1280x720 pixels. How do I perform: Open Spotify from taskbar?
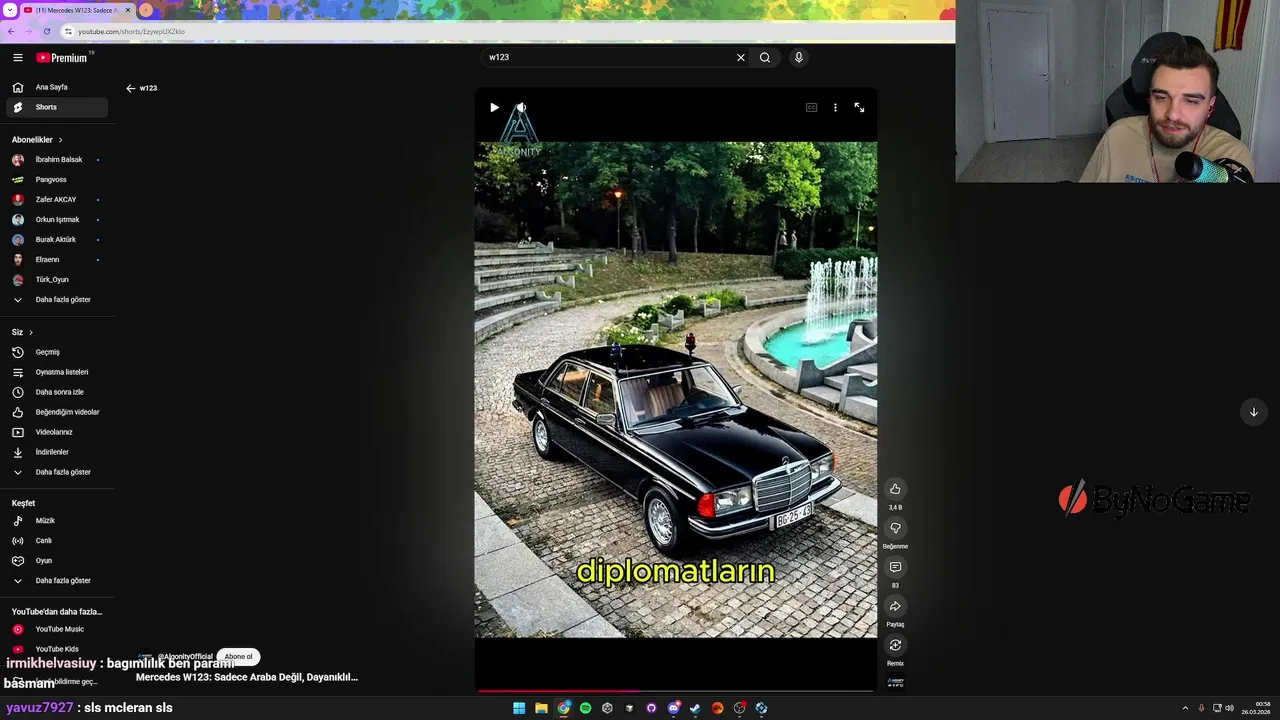click(x=585, y=708)
